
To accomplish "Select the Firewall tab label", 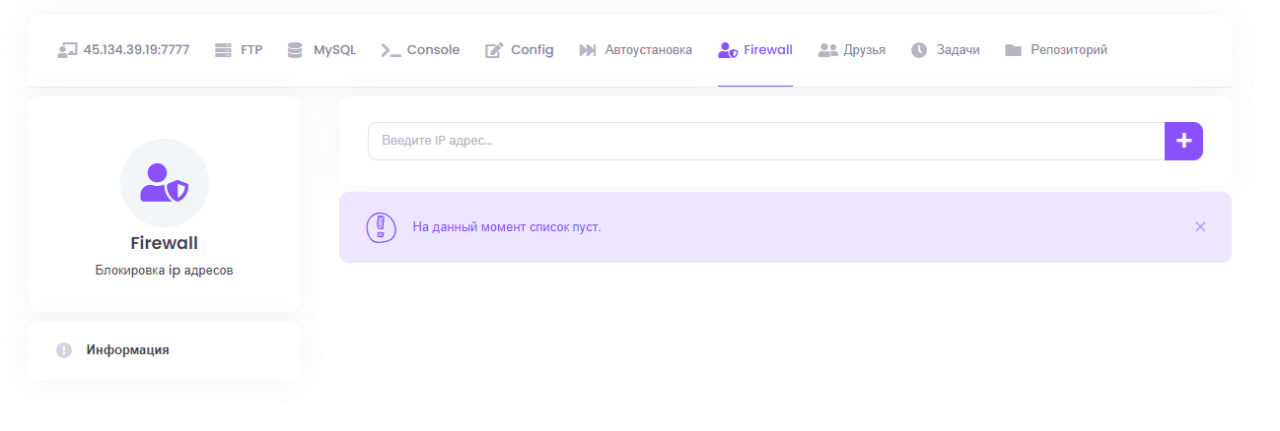I will 768,50.
